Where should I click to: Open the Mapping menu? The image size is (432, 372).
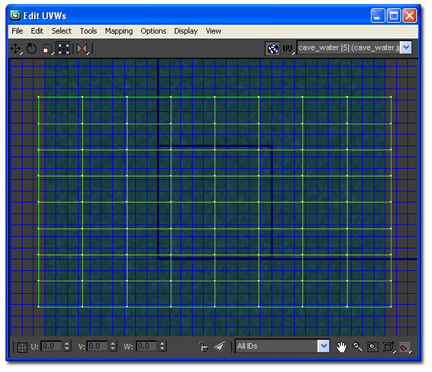click(x=119, y=31)
